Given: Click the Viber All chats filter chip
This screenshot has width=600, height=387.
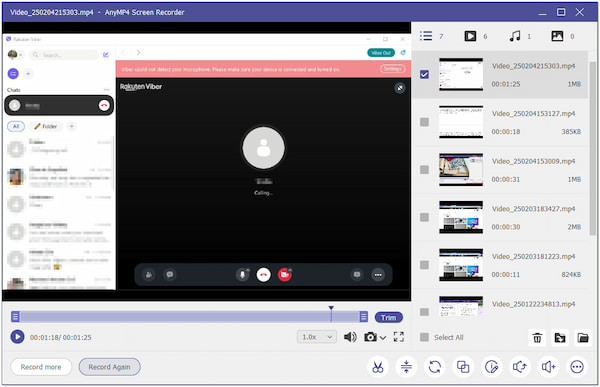Looking at the screenshot, I should pos(16,126).
